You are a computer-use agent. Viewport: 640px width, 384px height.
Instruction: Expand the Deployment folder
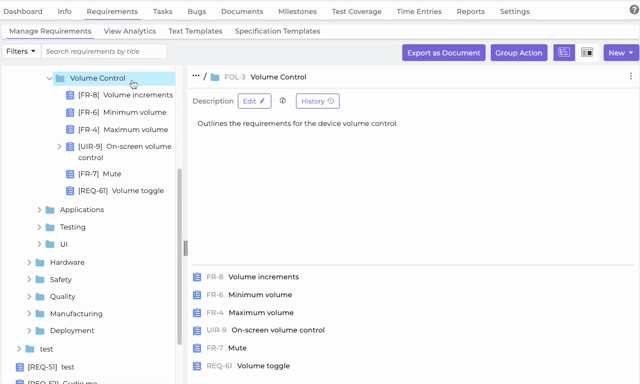pyautogui.click(x=29, y=331)
